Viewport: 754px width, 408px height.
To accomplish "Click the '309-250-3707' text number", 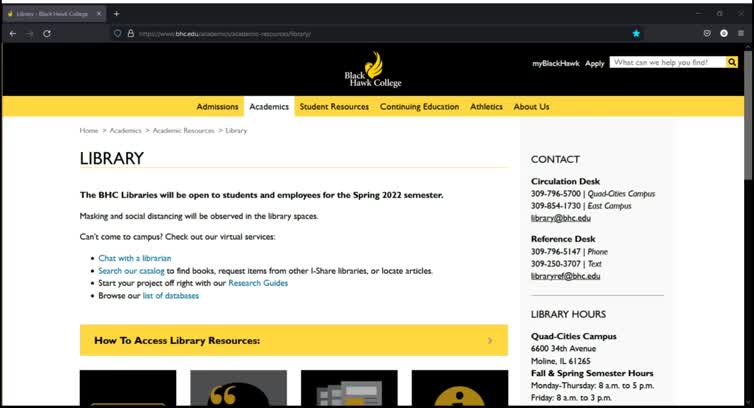I will (x=556, y=264).
